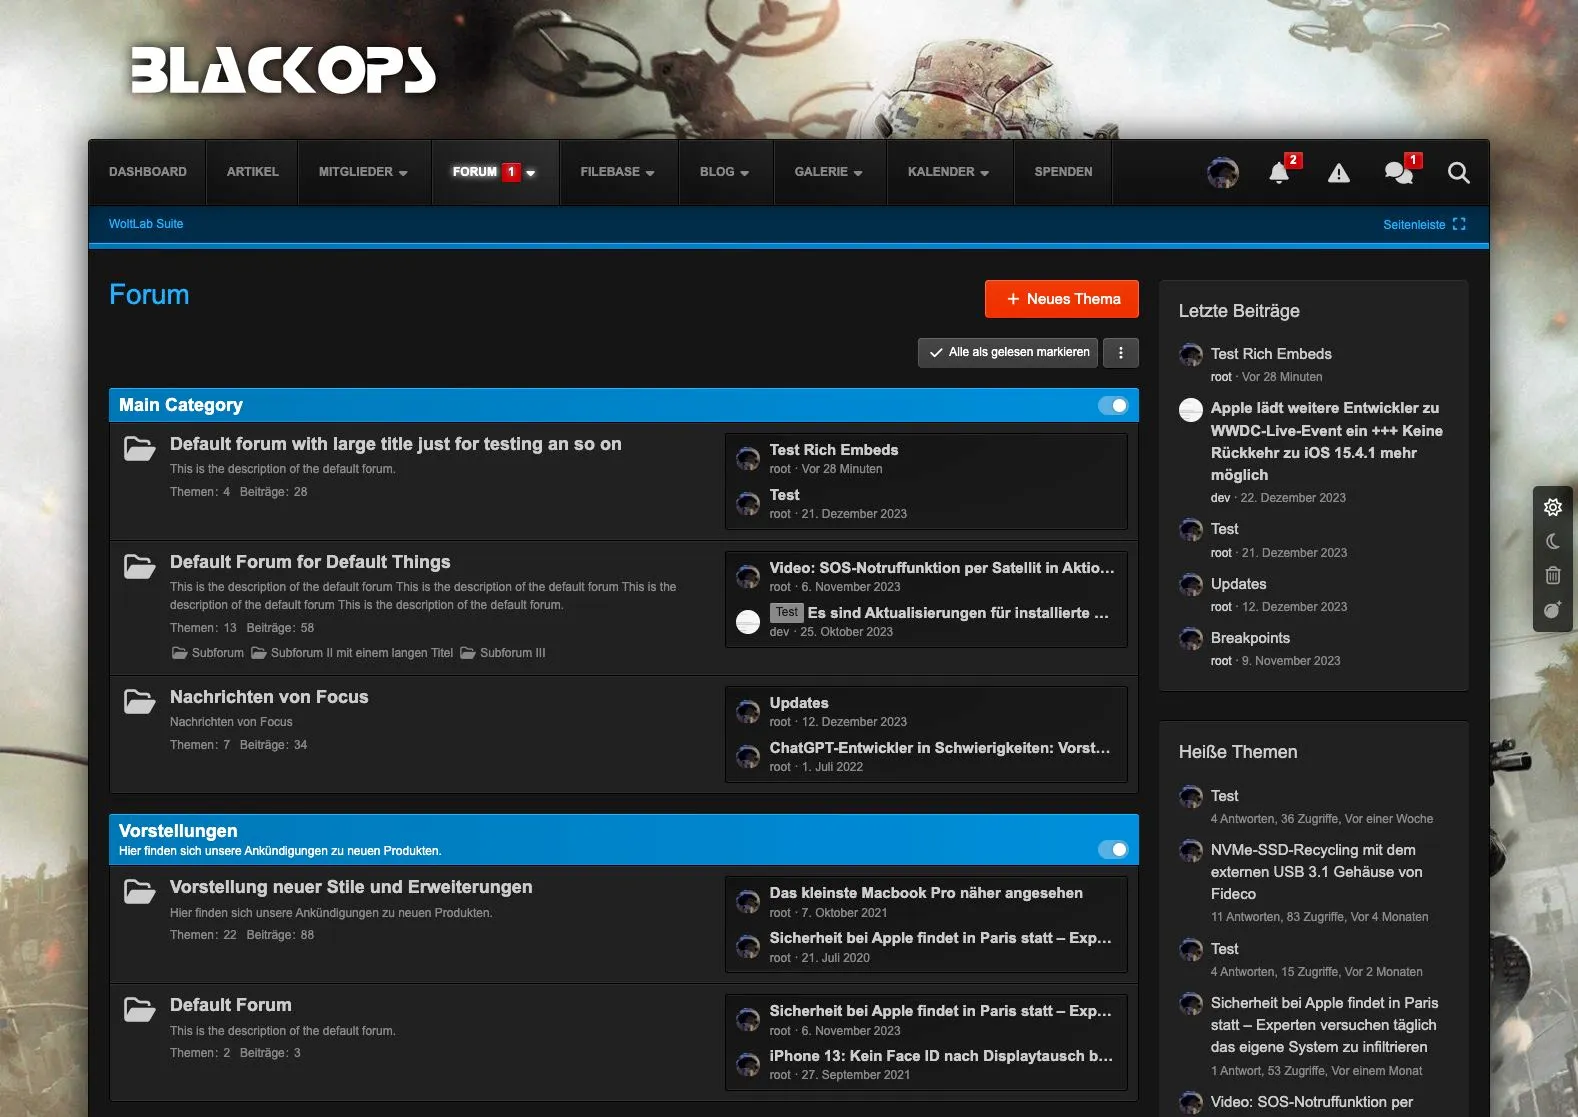
Task: Toggle the Vorstellungen category switch
Action: click(1112, 849)
